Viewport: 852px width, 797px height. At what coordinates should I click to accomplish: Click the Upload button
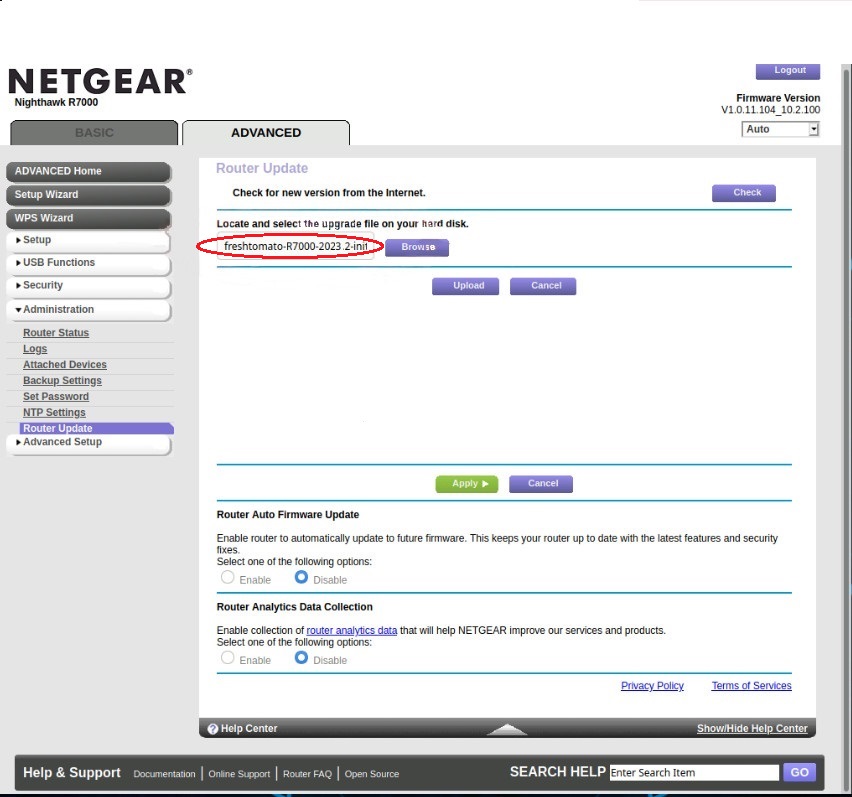coord(465,286)
